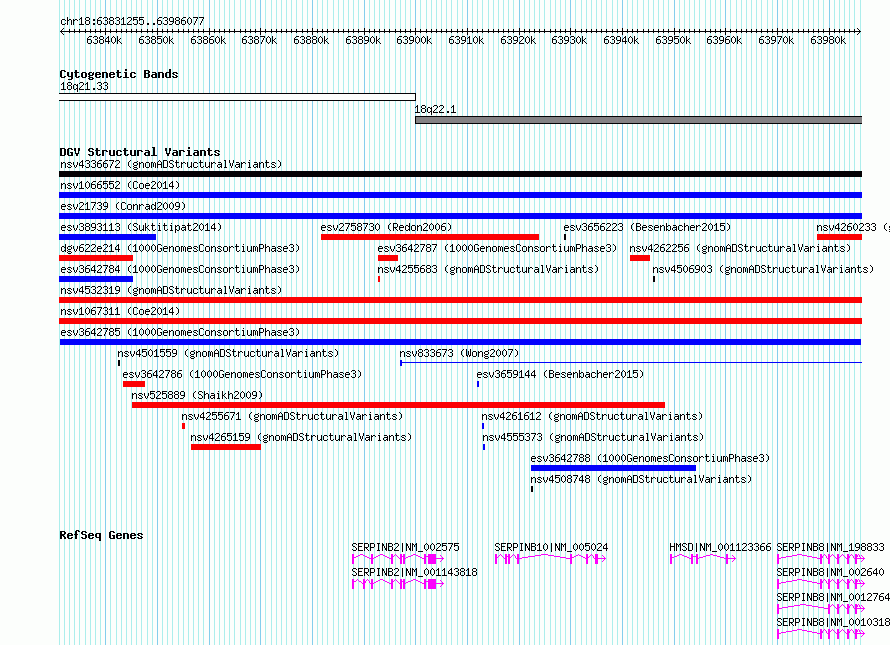Click the 63870k ruler position
Screen dimensions: 890x645
pyautogui.click(x=259, y=40)
